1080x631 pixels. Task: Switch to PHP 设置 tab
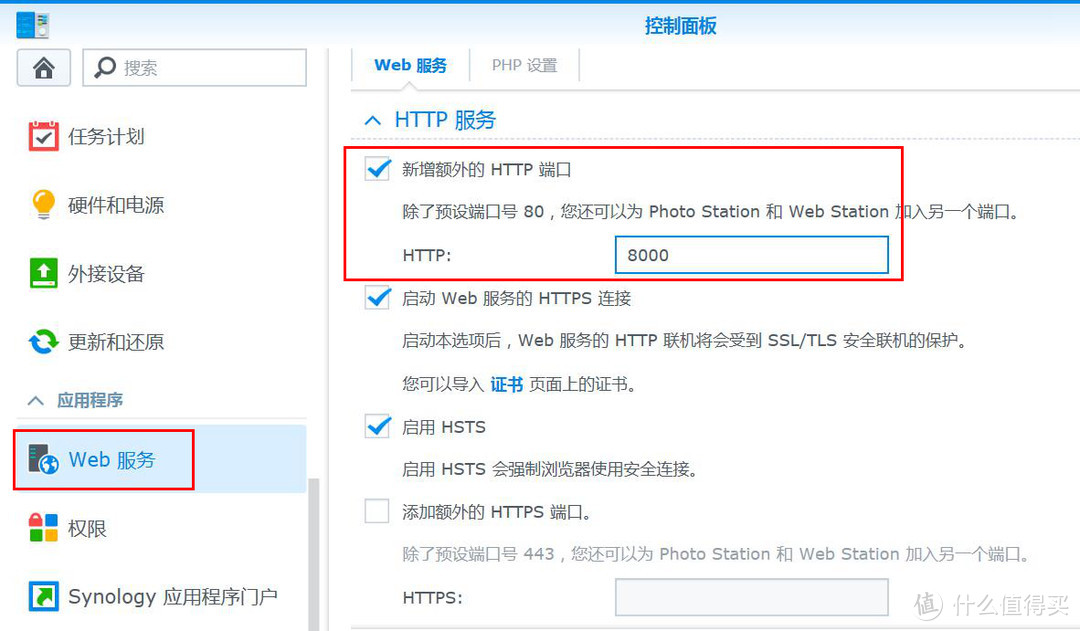(x=524, y=65)
